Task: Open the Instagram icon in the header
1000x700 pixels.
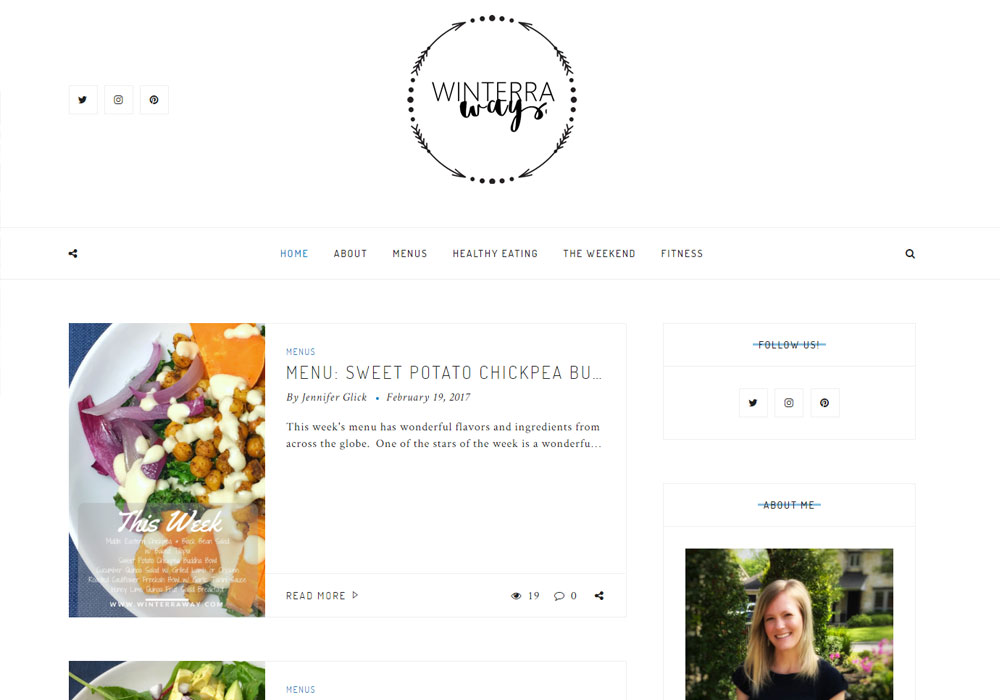Action: click(119, 99)
